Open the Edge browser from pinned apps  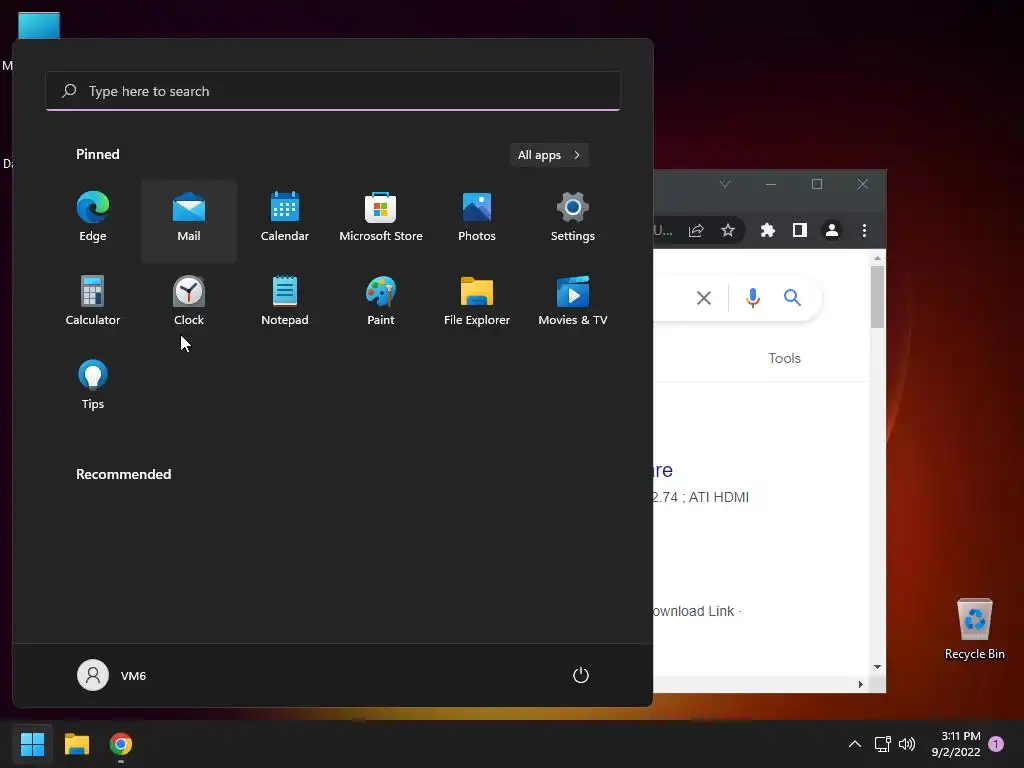[x=93, y=217]
